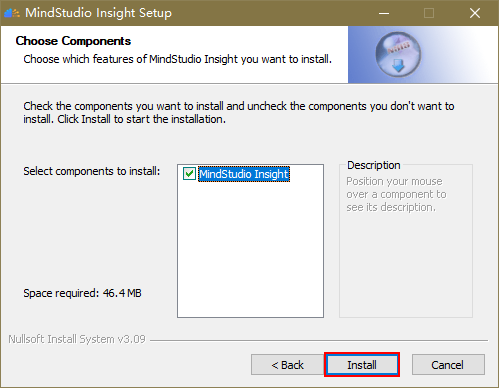Click the MindStudio Insight title bar icon
Screen dimensions: 499x388
[x=12, y=13]
